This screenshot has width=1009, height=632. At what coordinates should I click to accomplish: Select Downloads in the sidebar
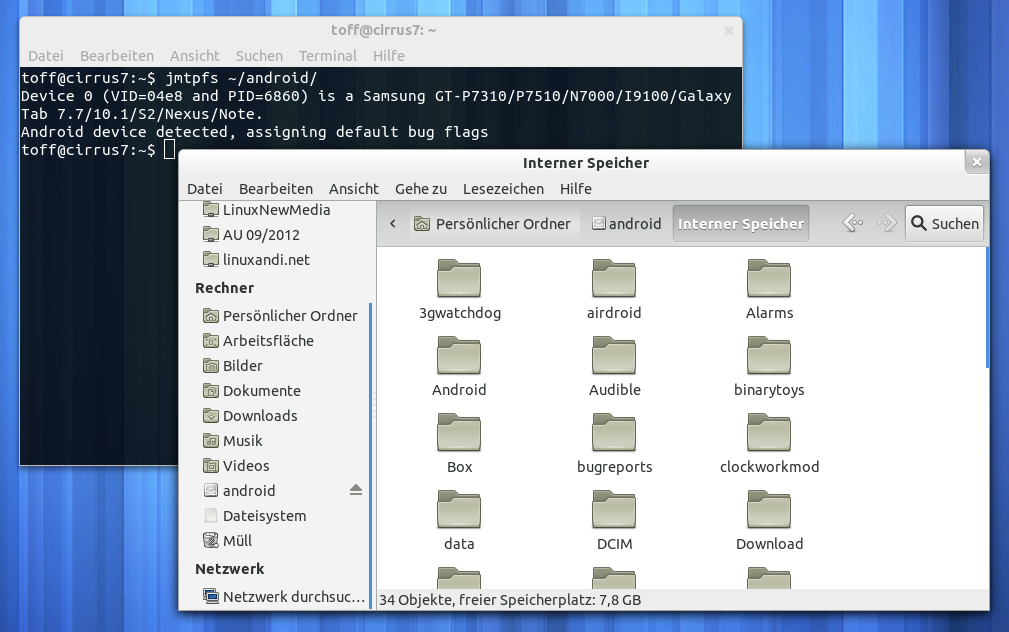pyautogui.click(x=259, y=416)
